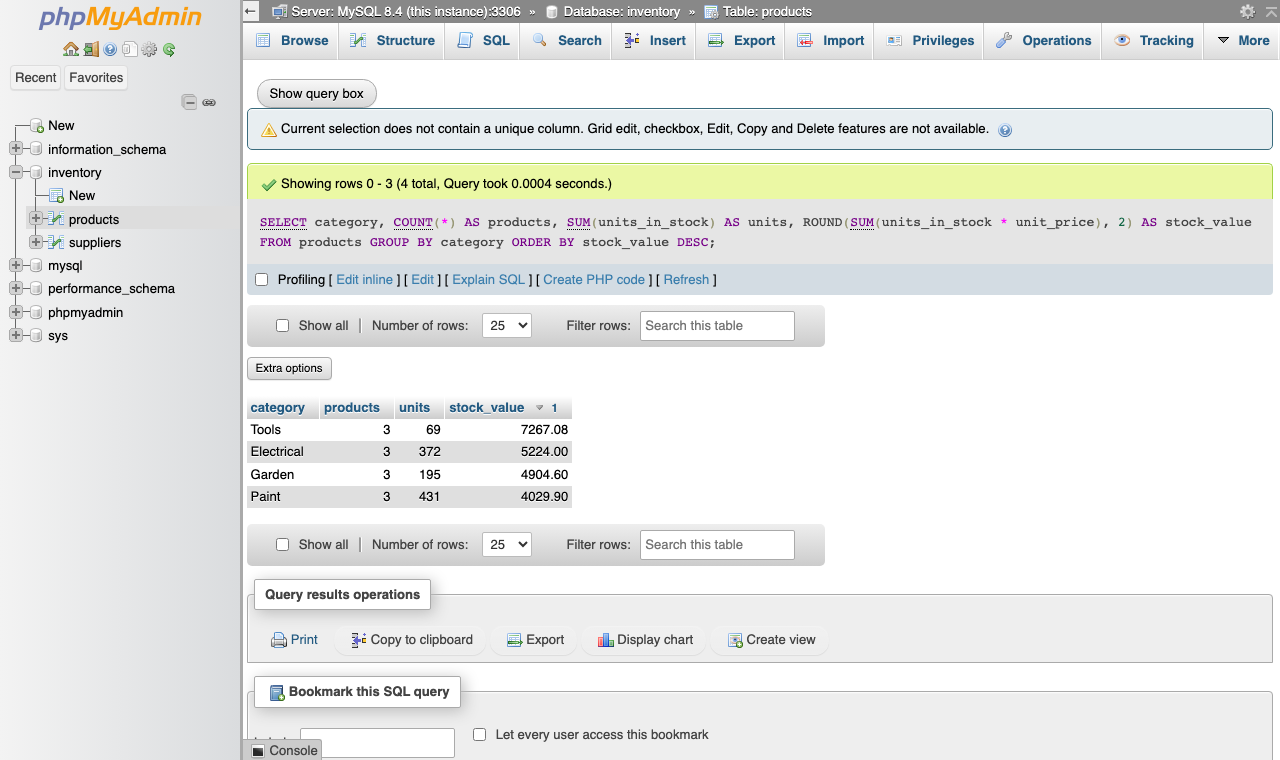Click the back arrow left of the Server breadcrumb

coord(251,11)
